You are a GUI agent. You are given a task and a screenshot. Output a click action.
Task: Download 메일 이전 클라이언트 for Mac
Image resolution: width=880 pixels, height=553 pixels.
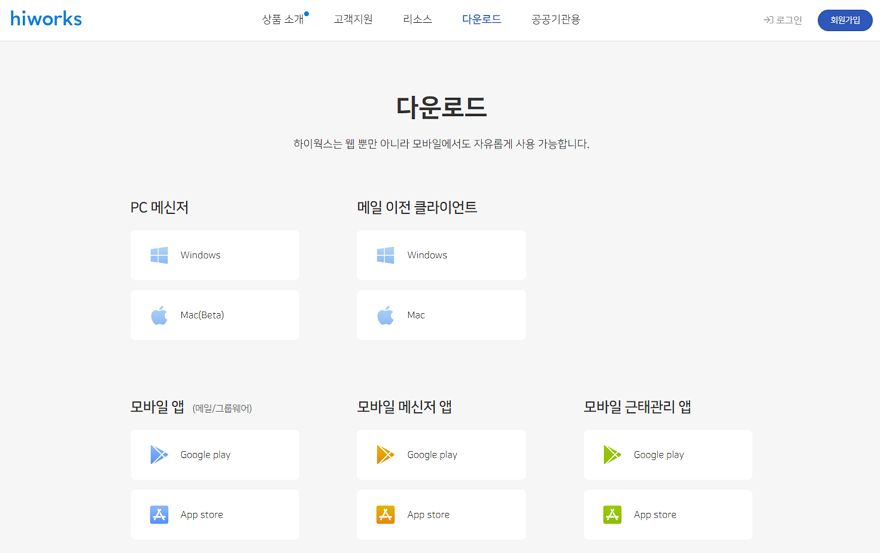click(x=442, y=315)
